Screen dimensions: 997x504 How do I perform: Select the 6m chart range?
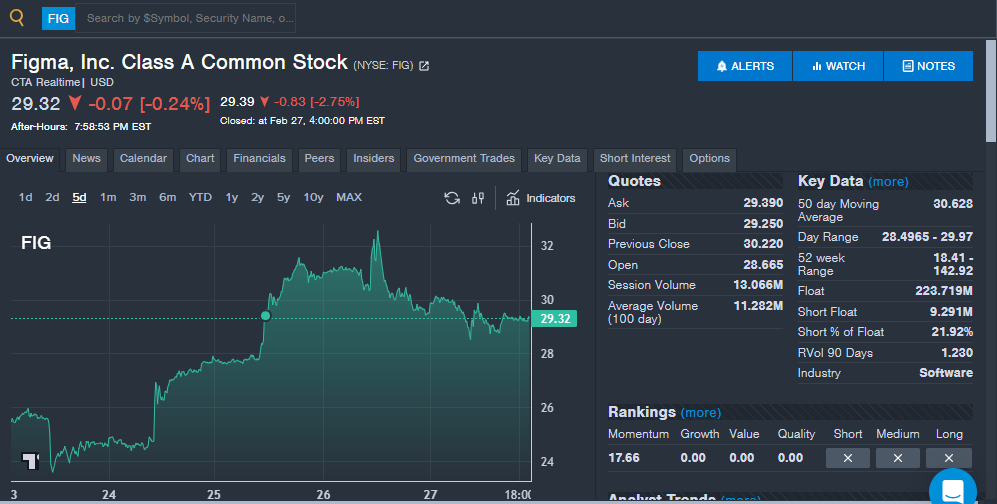tap(167, 198)
